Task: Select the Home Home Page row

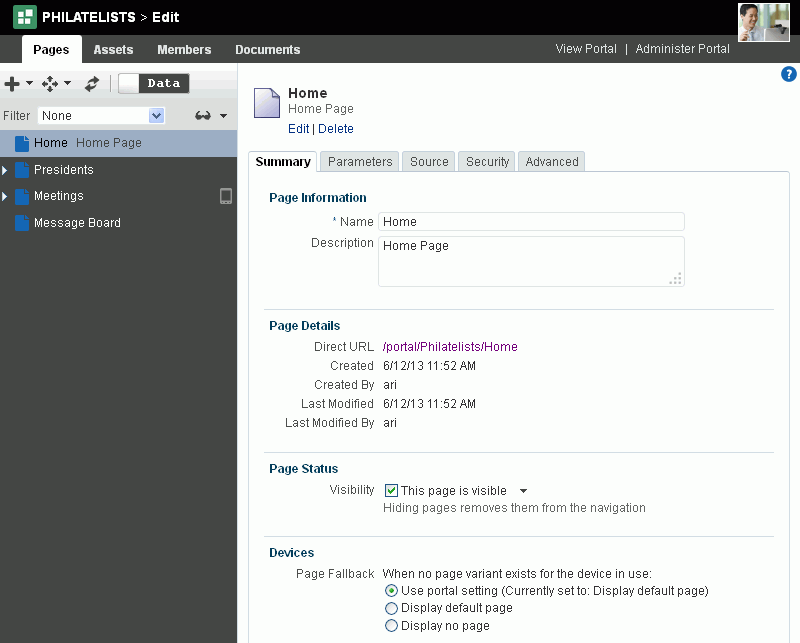Action: 118,143
